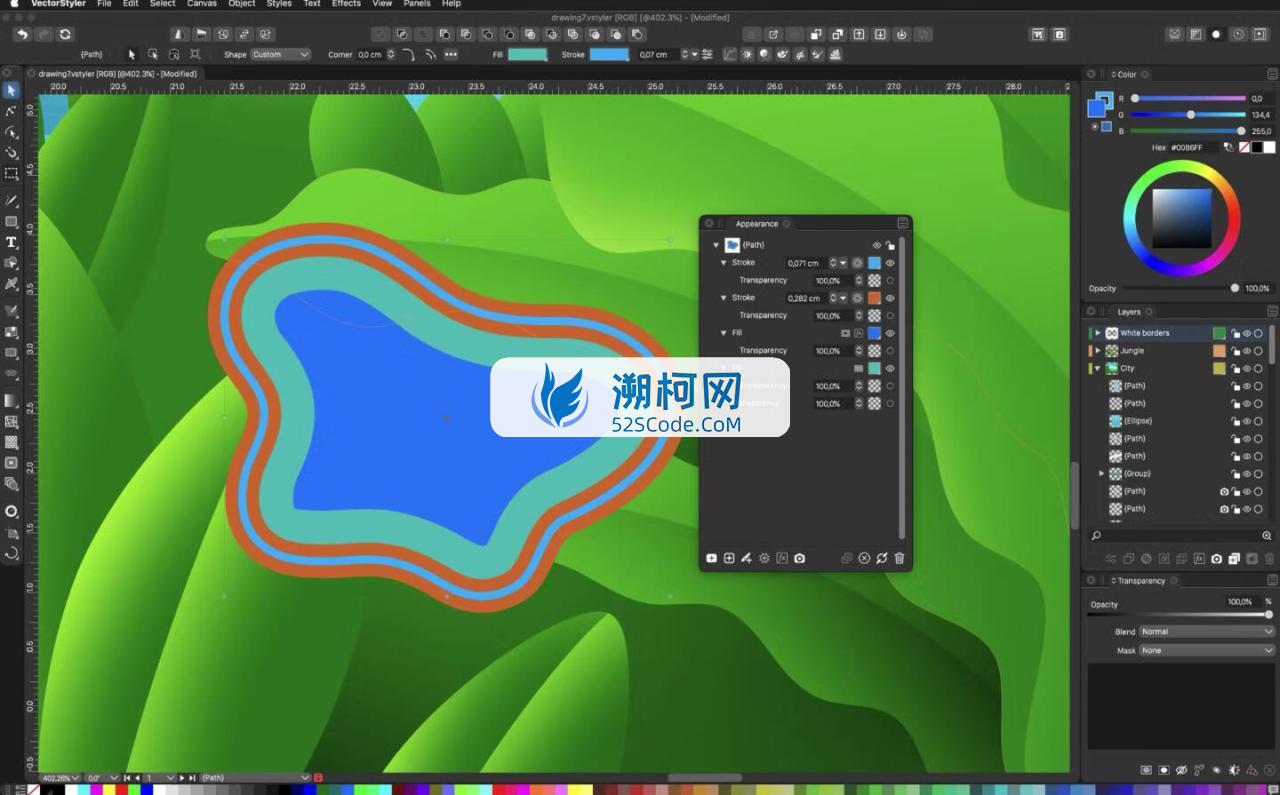Expand the White borders layer
The image size is (1280, 795).
coord(1098,333)
